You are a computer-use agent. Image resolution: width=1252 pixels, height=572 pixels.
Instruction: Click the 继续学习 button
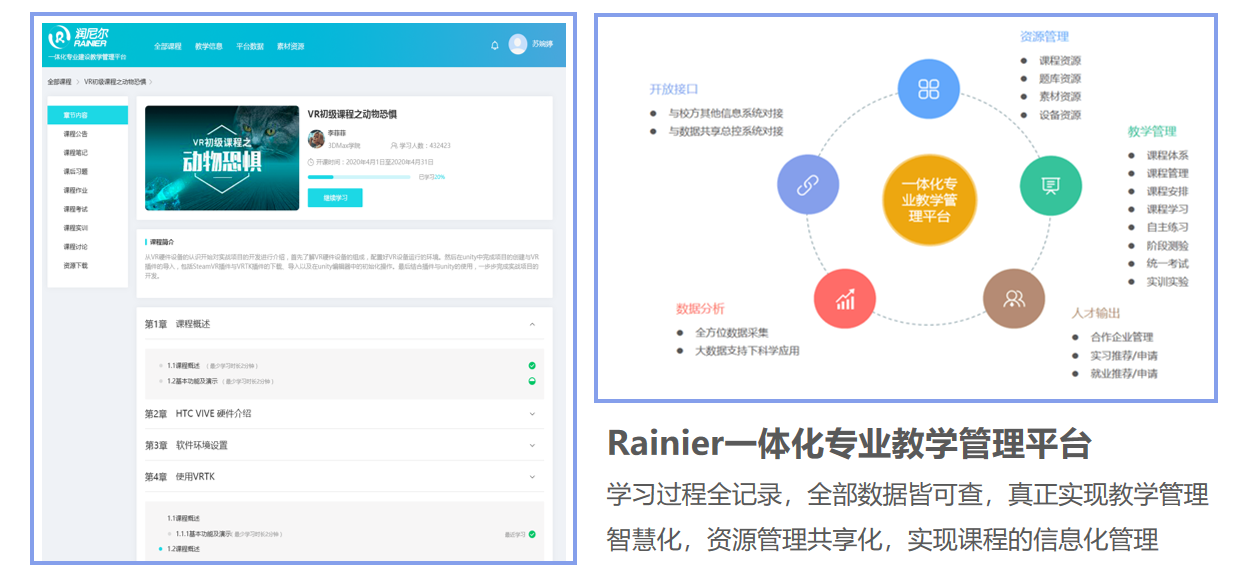tap(335, 198)
